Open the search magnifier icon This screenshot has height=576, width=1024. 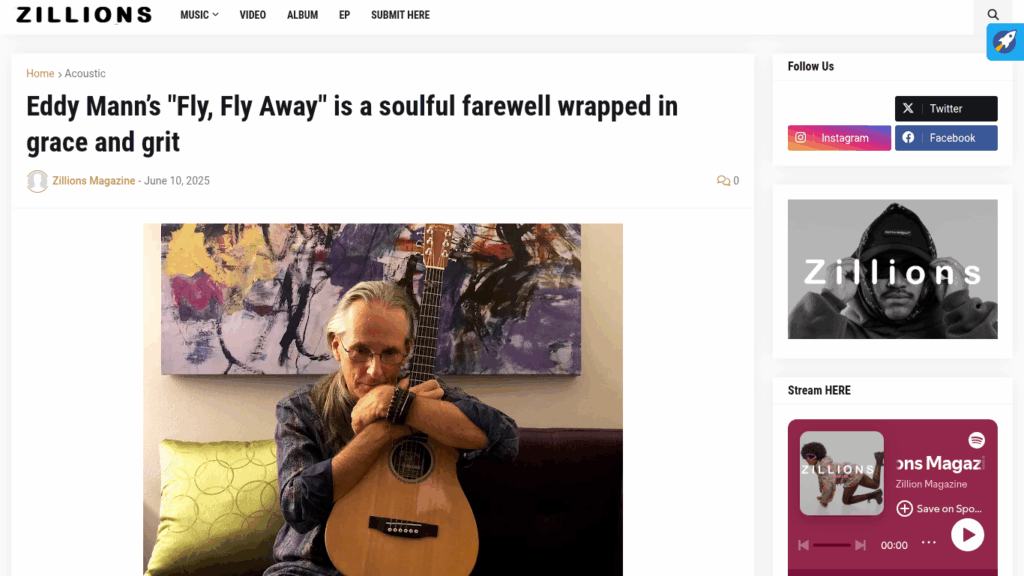point(993,14)
